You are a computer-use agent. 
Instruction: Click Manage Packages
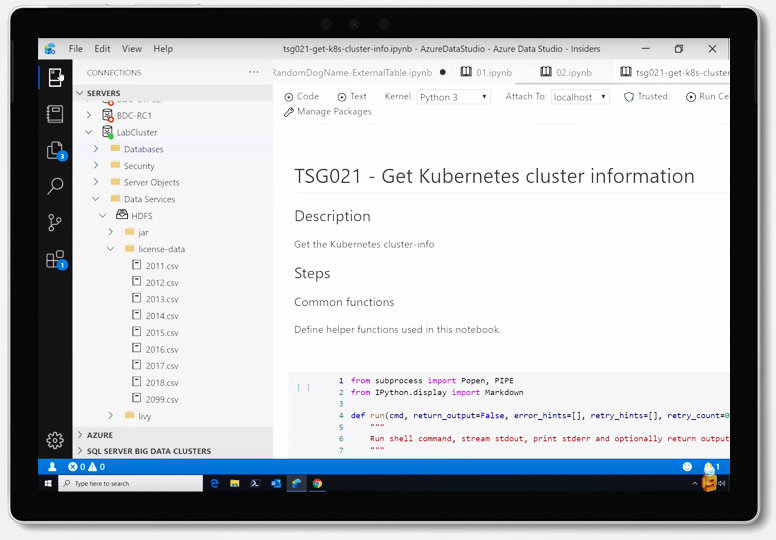[x=328, y=112]
